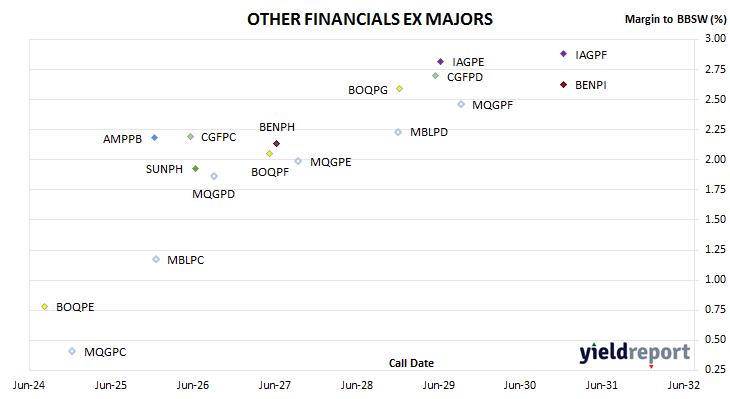Select the yellow BOQPG data point
730x399 pixels.
pos(399,88)
